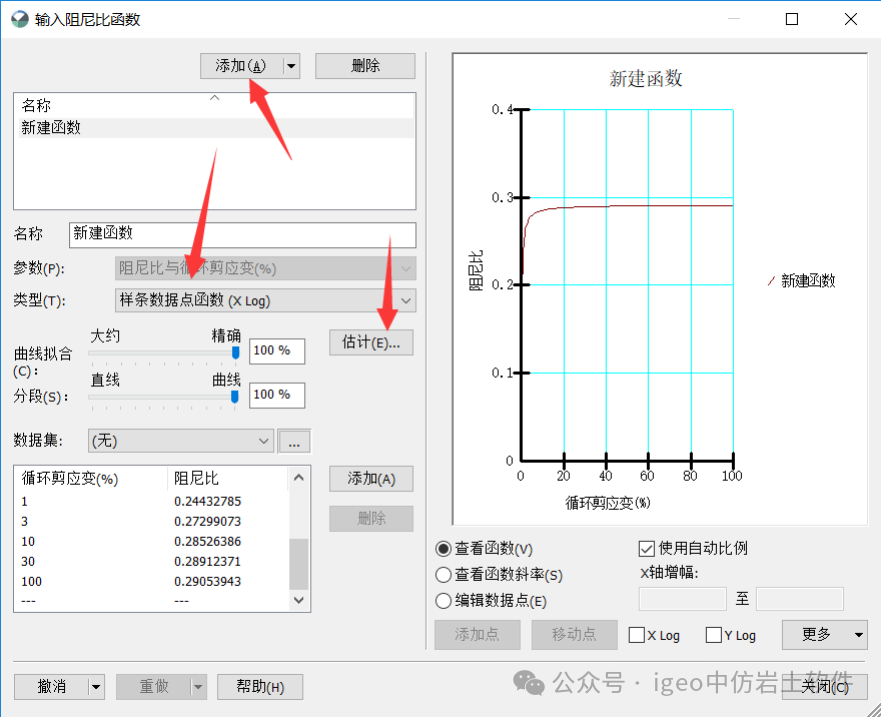The image size is (881, 717).
Task: Enable the Y Log checkbox
Action: tap(713, 634)
